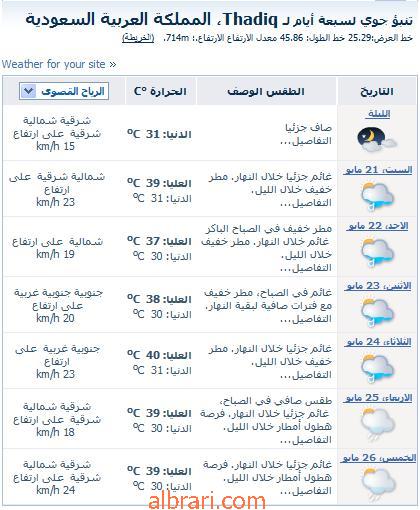Click the Tuesday 24 May weather icon

click(377, 369)
